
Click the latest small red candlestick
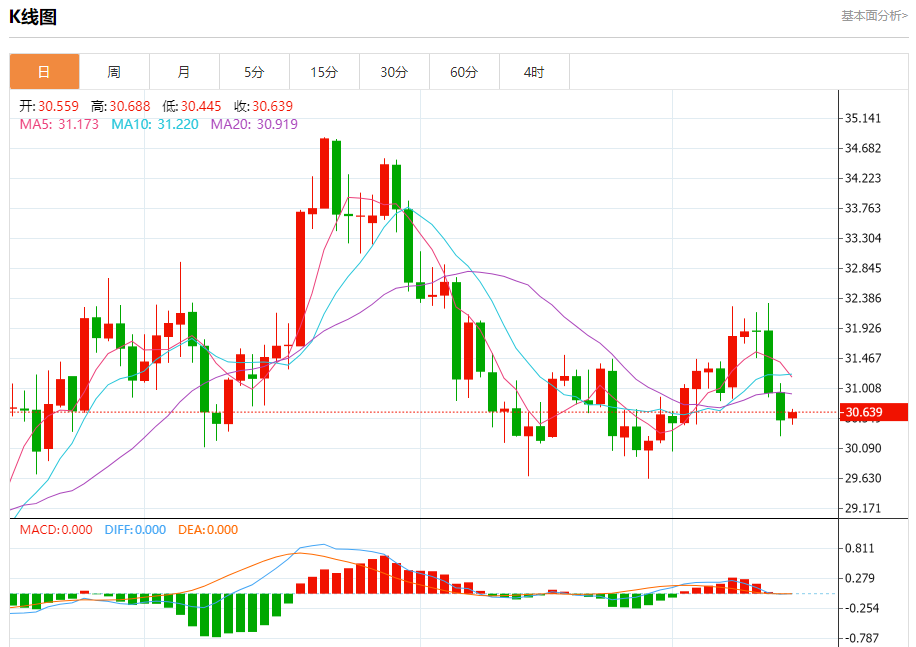coord(792,415)
